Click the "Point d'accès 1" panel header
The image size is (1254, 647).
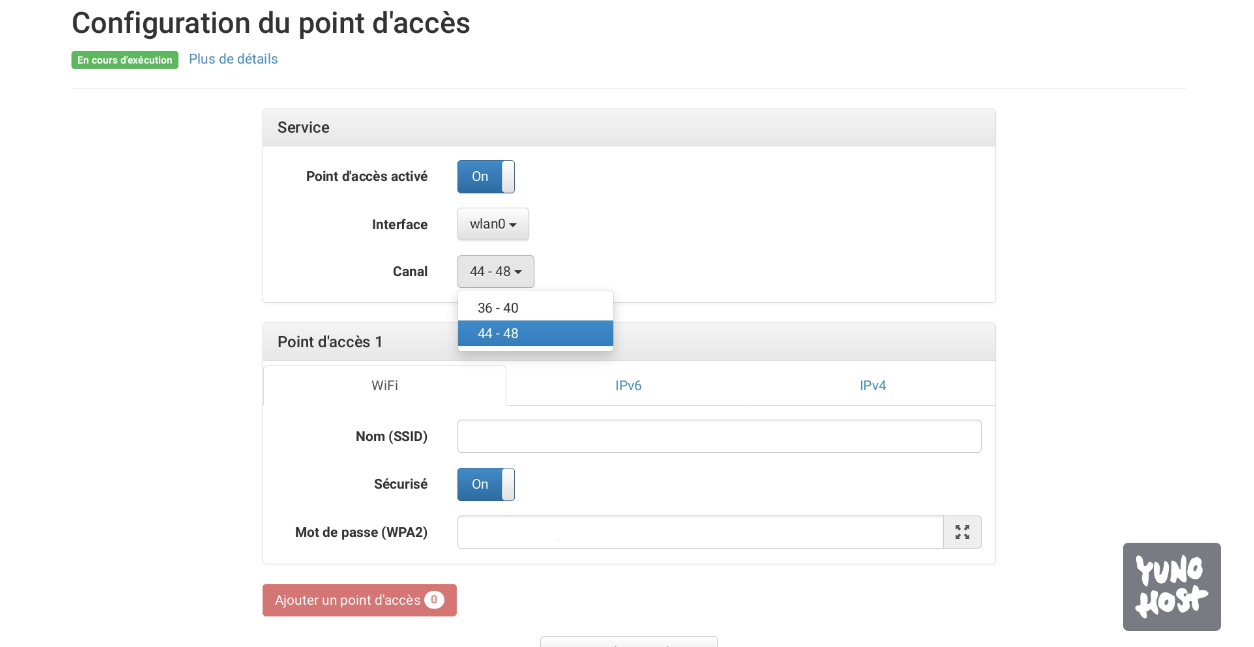click(x=800, y=342)
